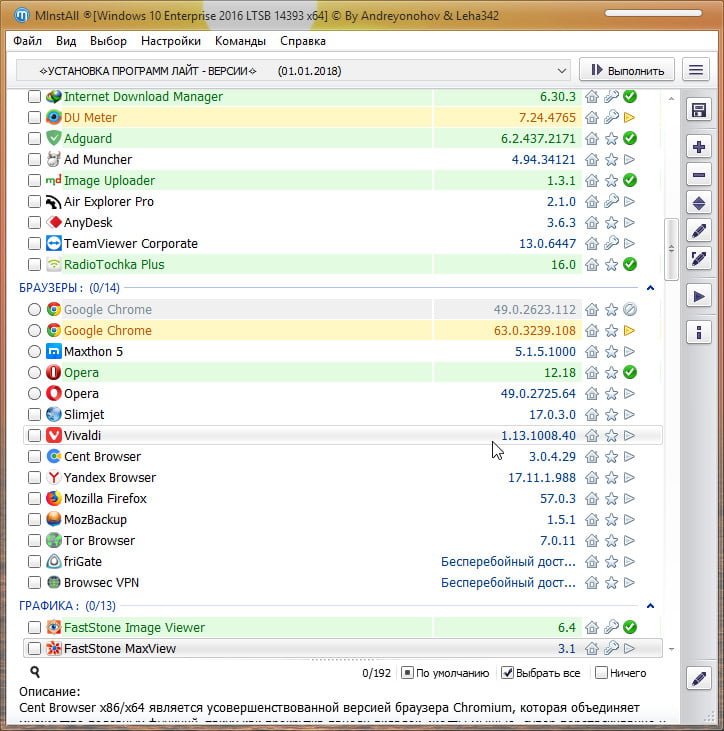Image resolution: width=724 pixels, height=731 pixels.
Task: Collapse the ГРАФИКА section
Action: (650, 606)
